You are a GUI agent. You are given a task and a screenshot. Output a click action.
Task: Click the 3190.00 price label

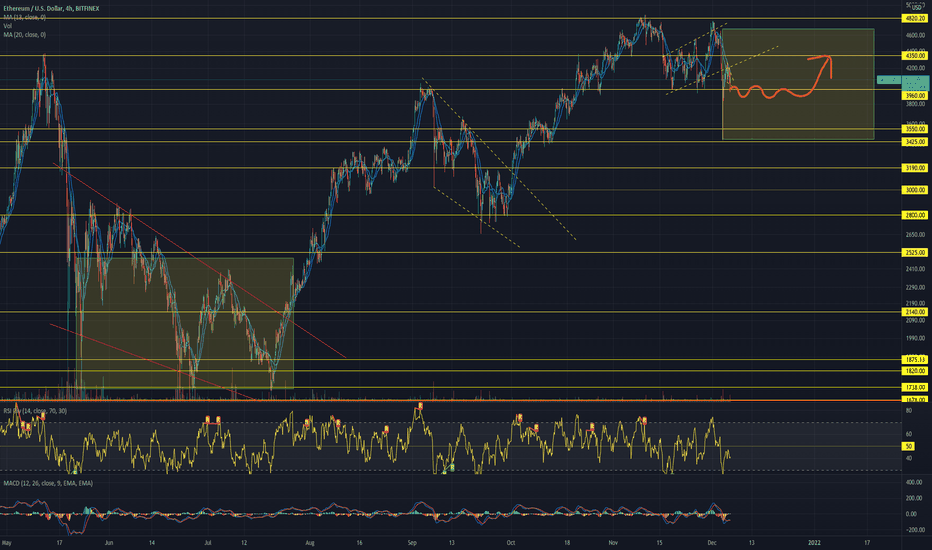click(915, 168)
